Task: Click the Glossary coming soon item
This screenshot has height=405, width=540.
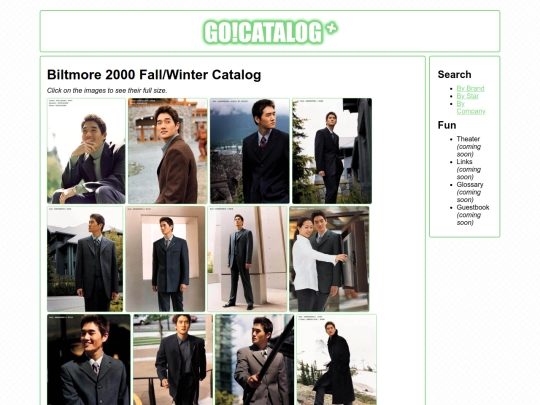Action: point(470,192)
